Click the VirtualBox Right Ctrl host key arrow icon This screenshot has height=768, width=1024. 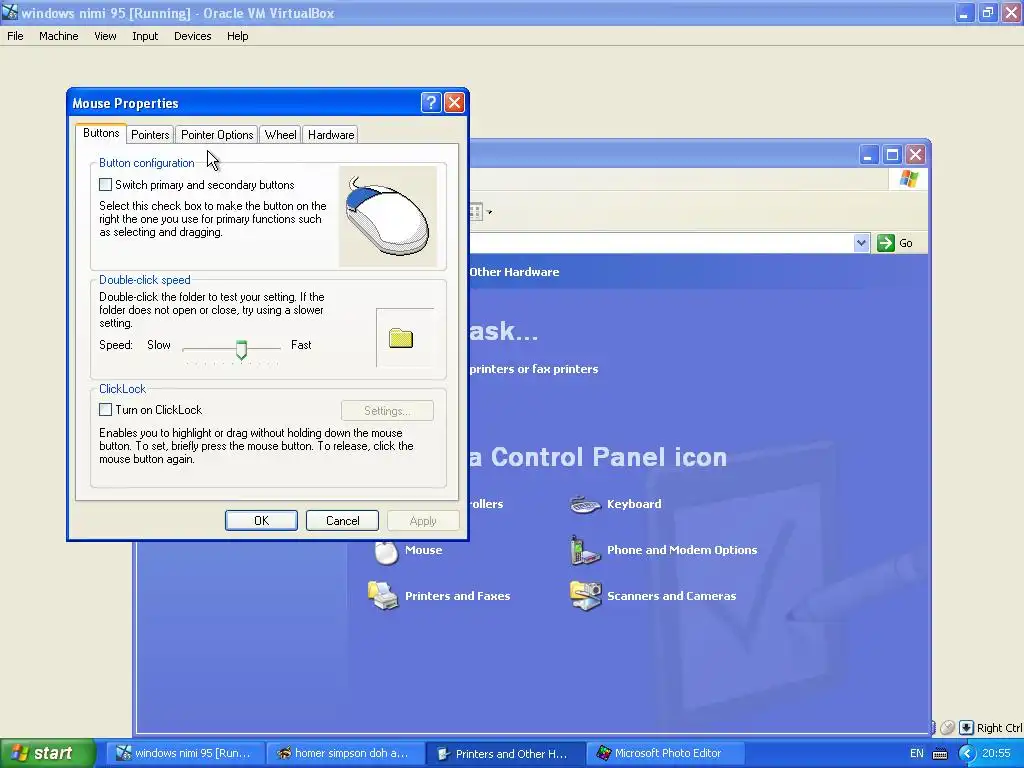967,727
